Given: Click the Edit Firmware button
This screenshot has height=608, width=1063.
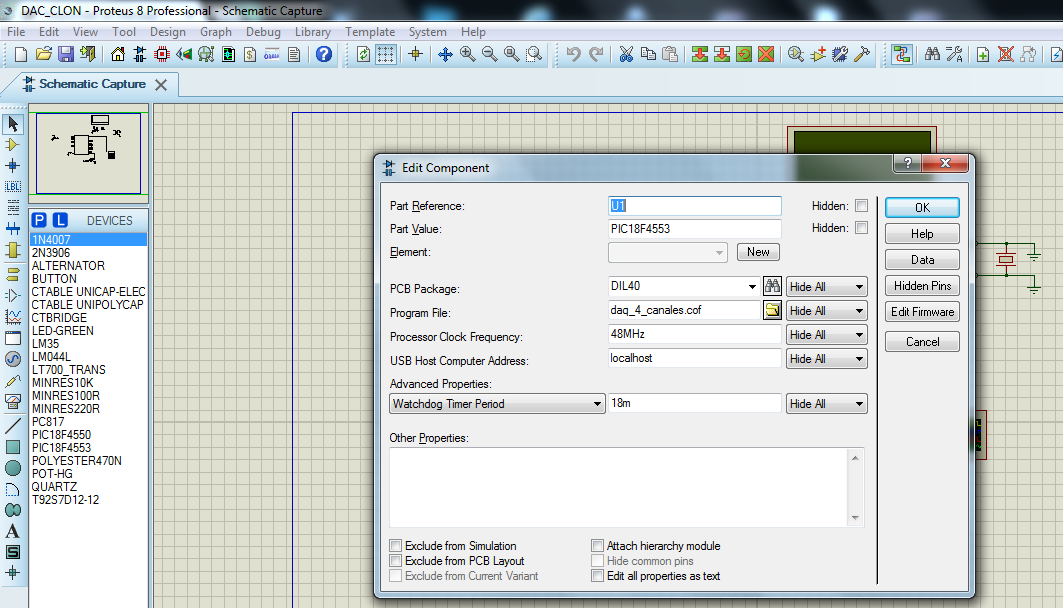Looking at the screenshot, I should pyautogui.click(x=922, y=312).
